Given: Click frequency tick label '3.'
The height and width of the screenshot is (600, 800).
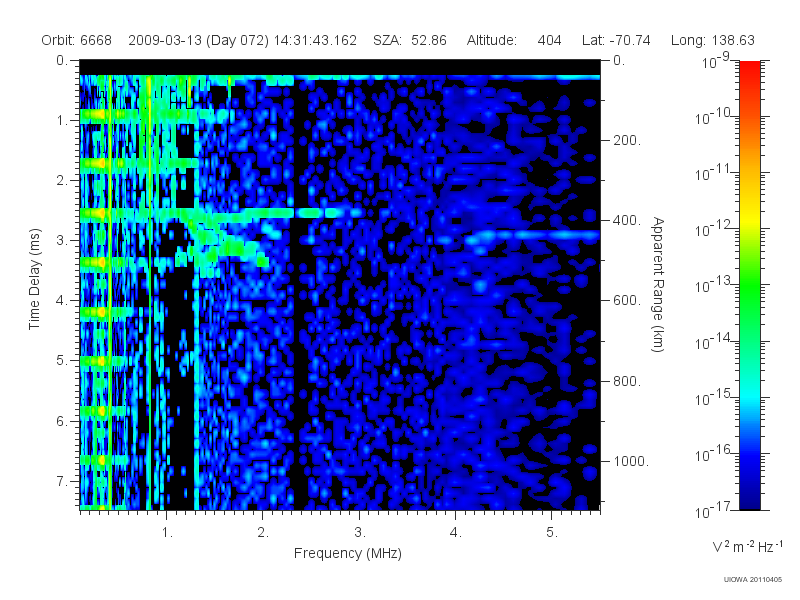Looking at the screenshot, I should 360,533.
